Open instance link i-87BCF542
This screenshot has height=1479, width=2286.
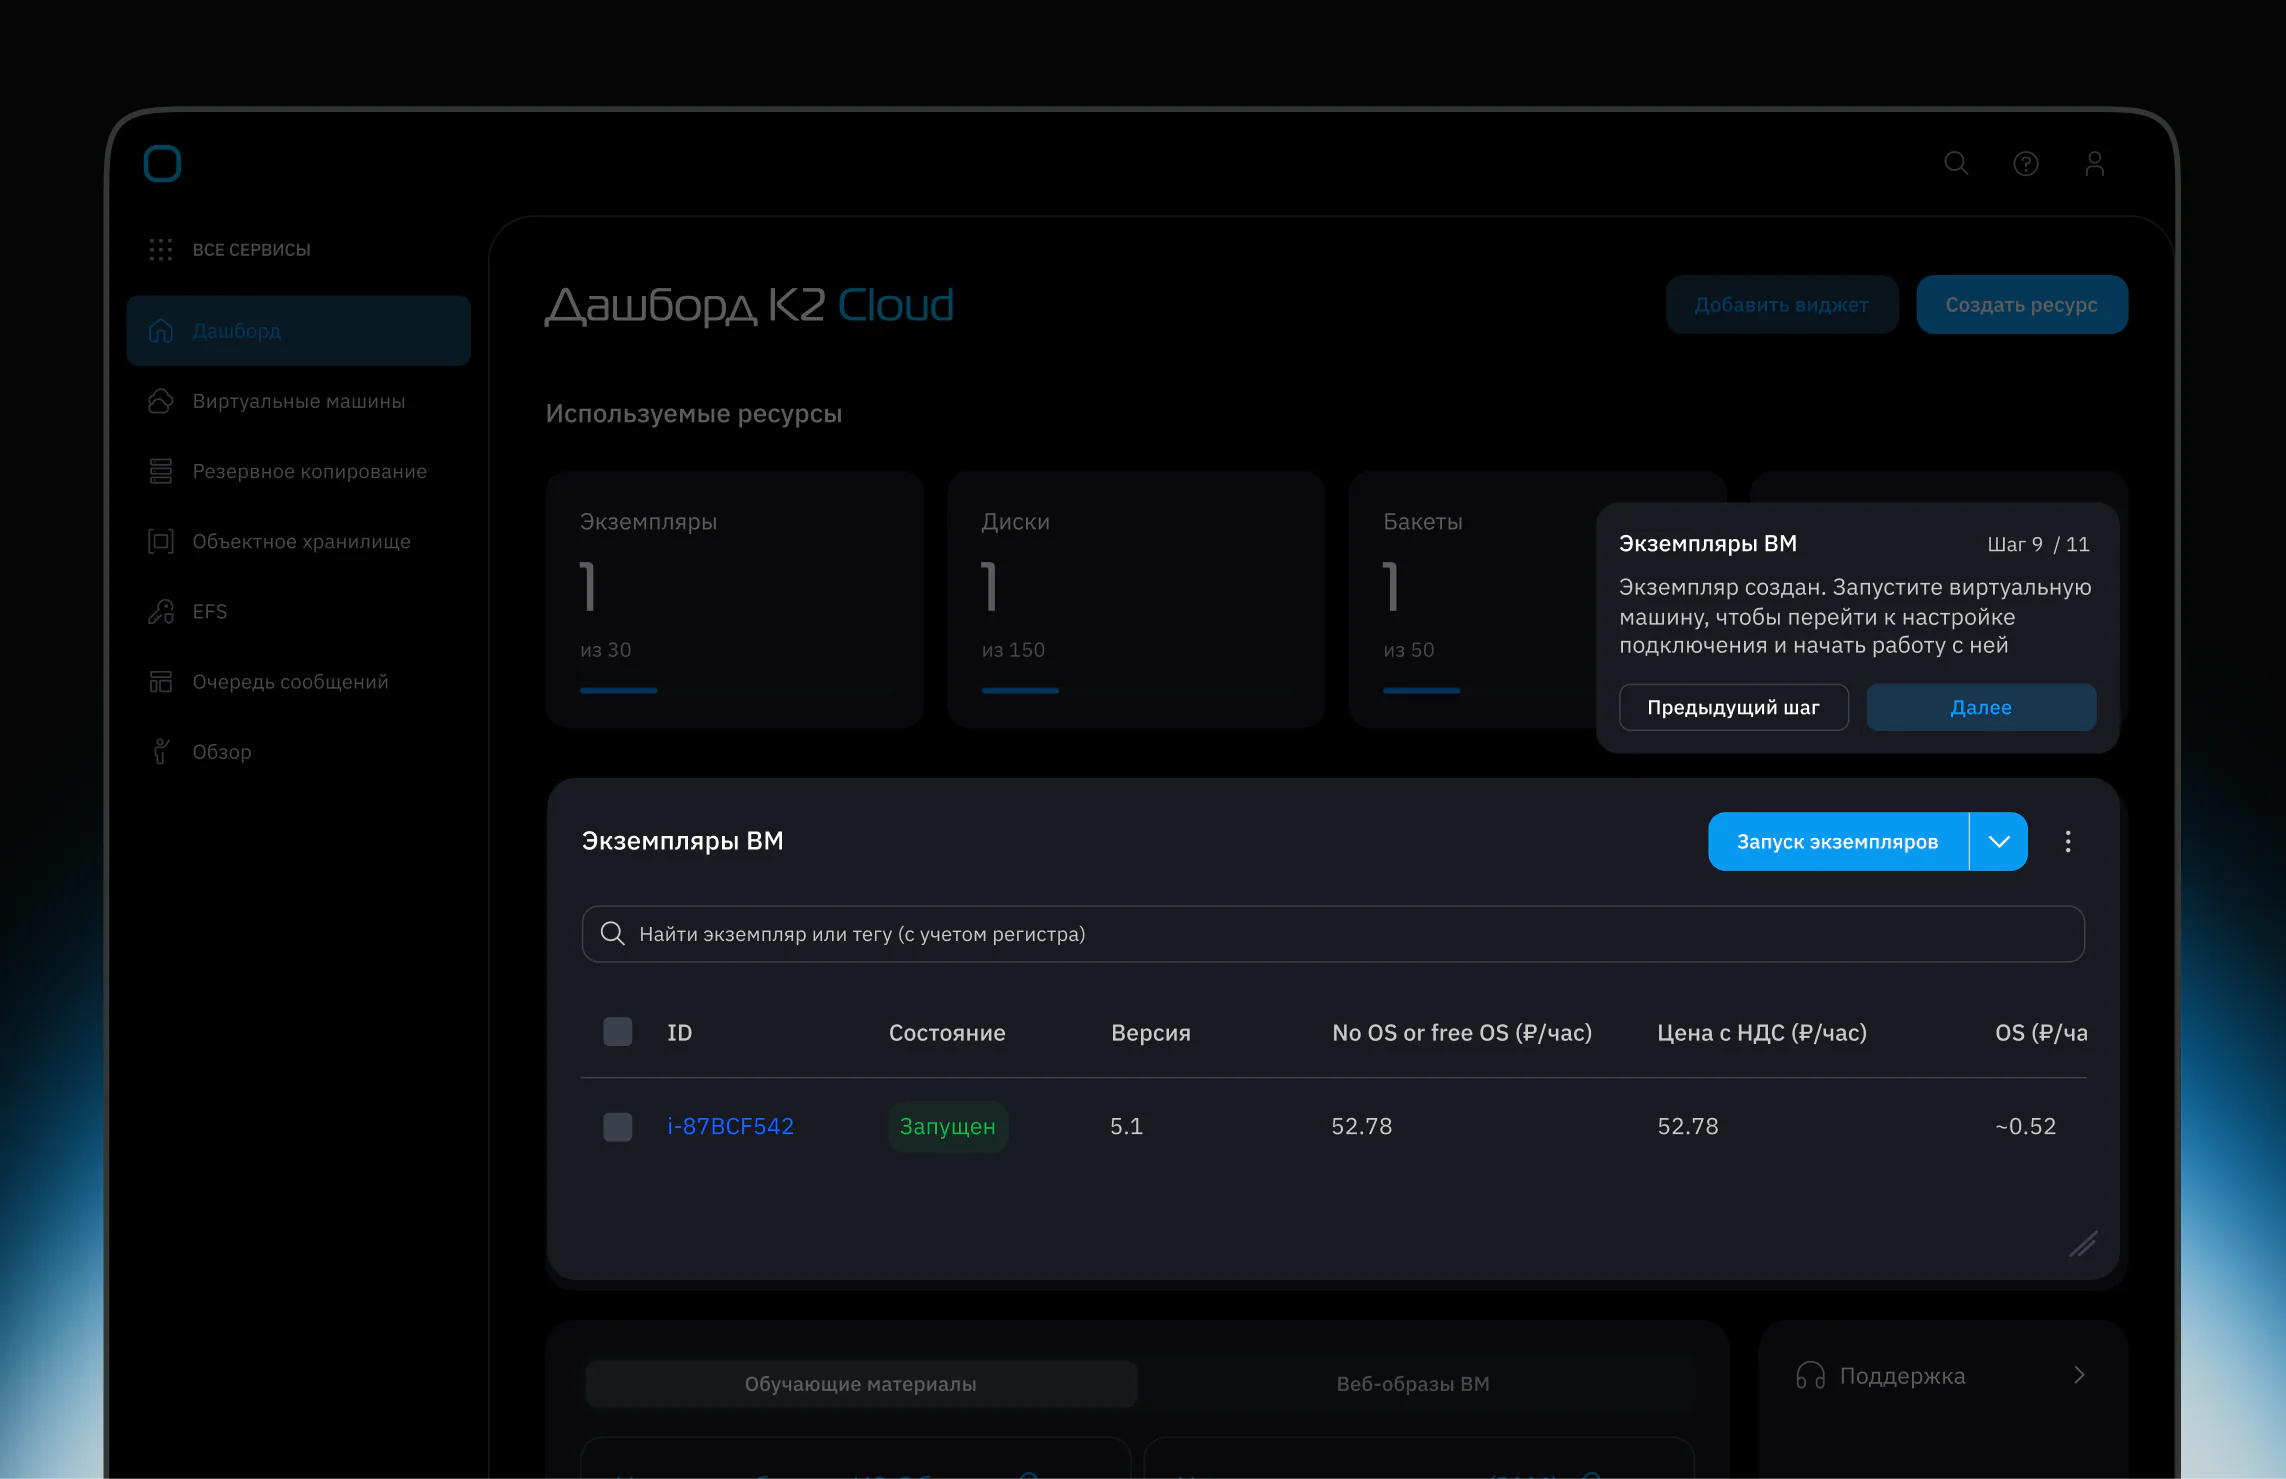(x=730, y=1126)
